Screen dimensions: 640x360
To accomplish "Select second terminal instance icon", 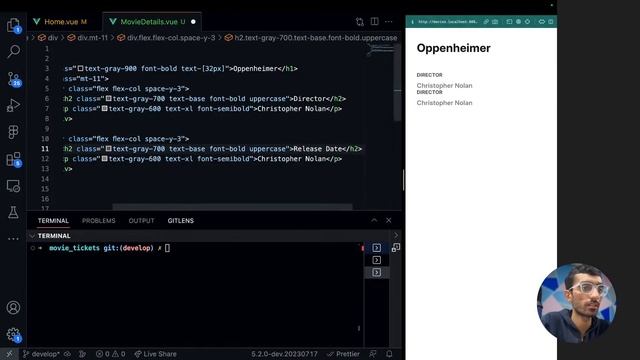I will (376, 260).
